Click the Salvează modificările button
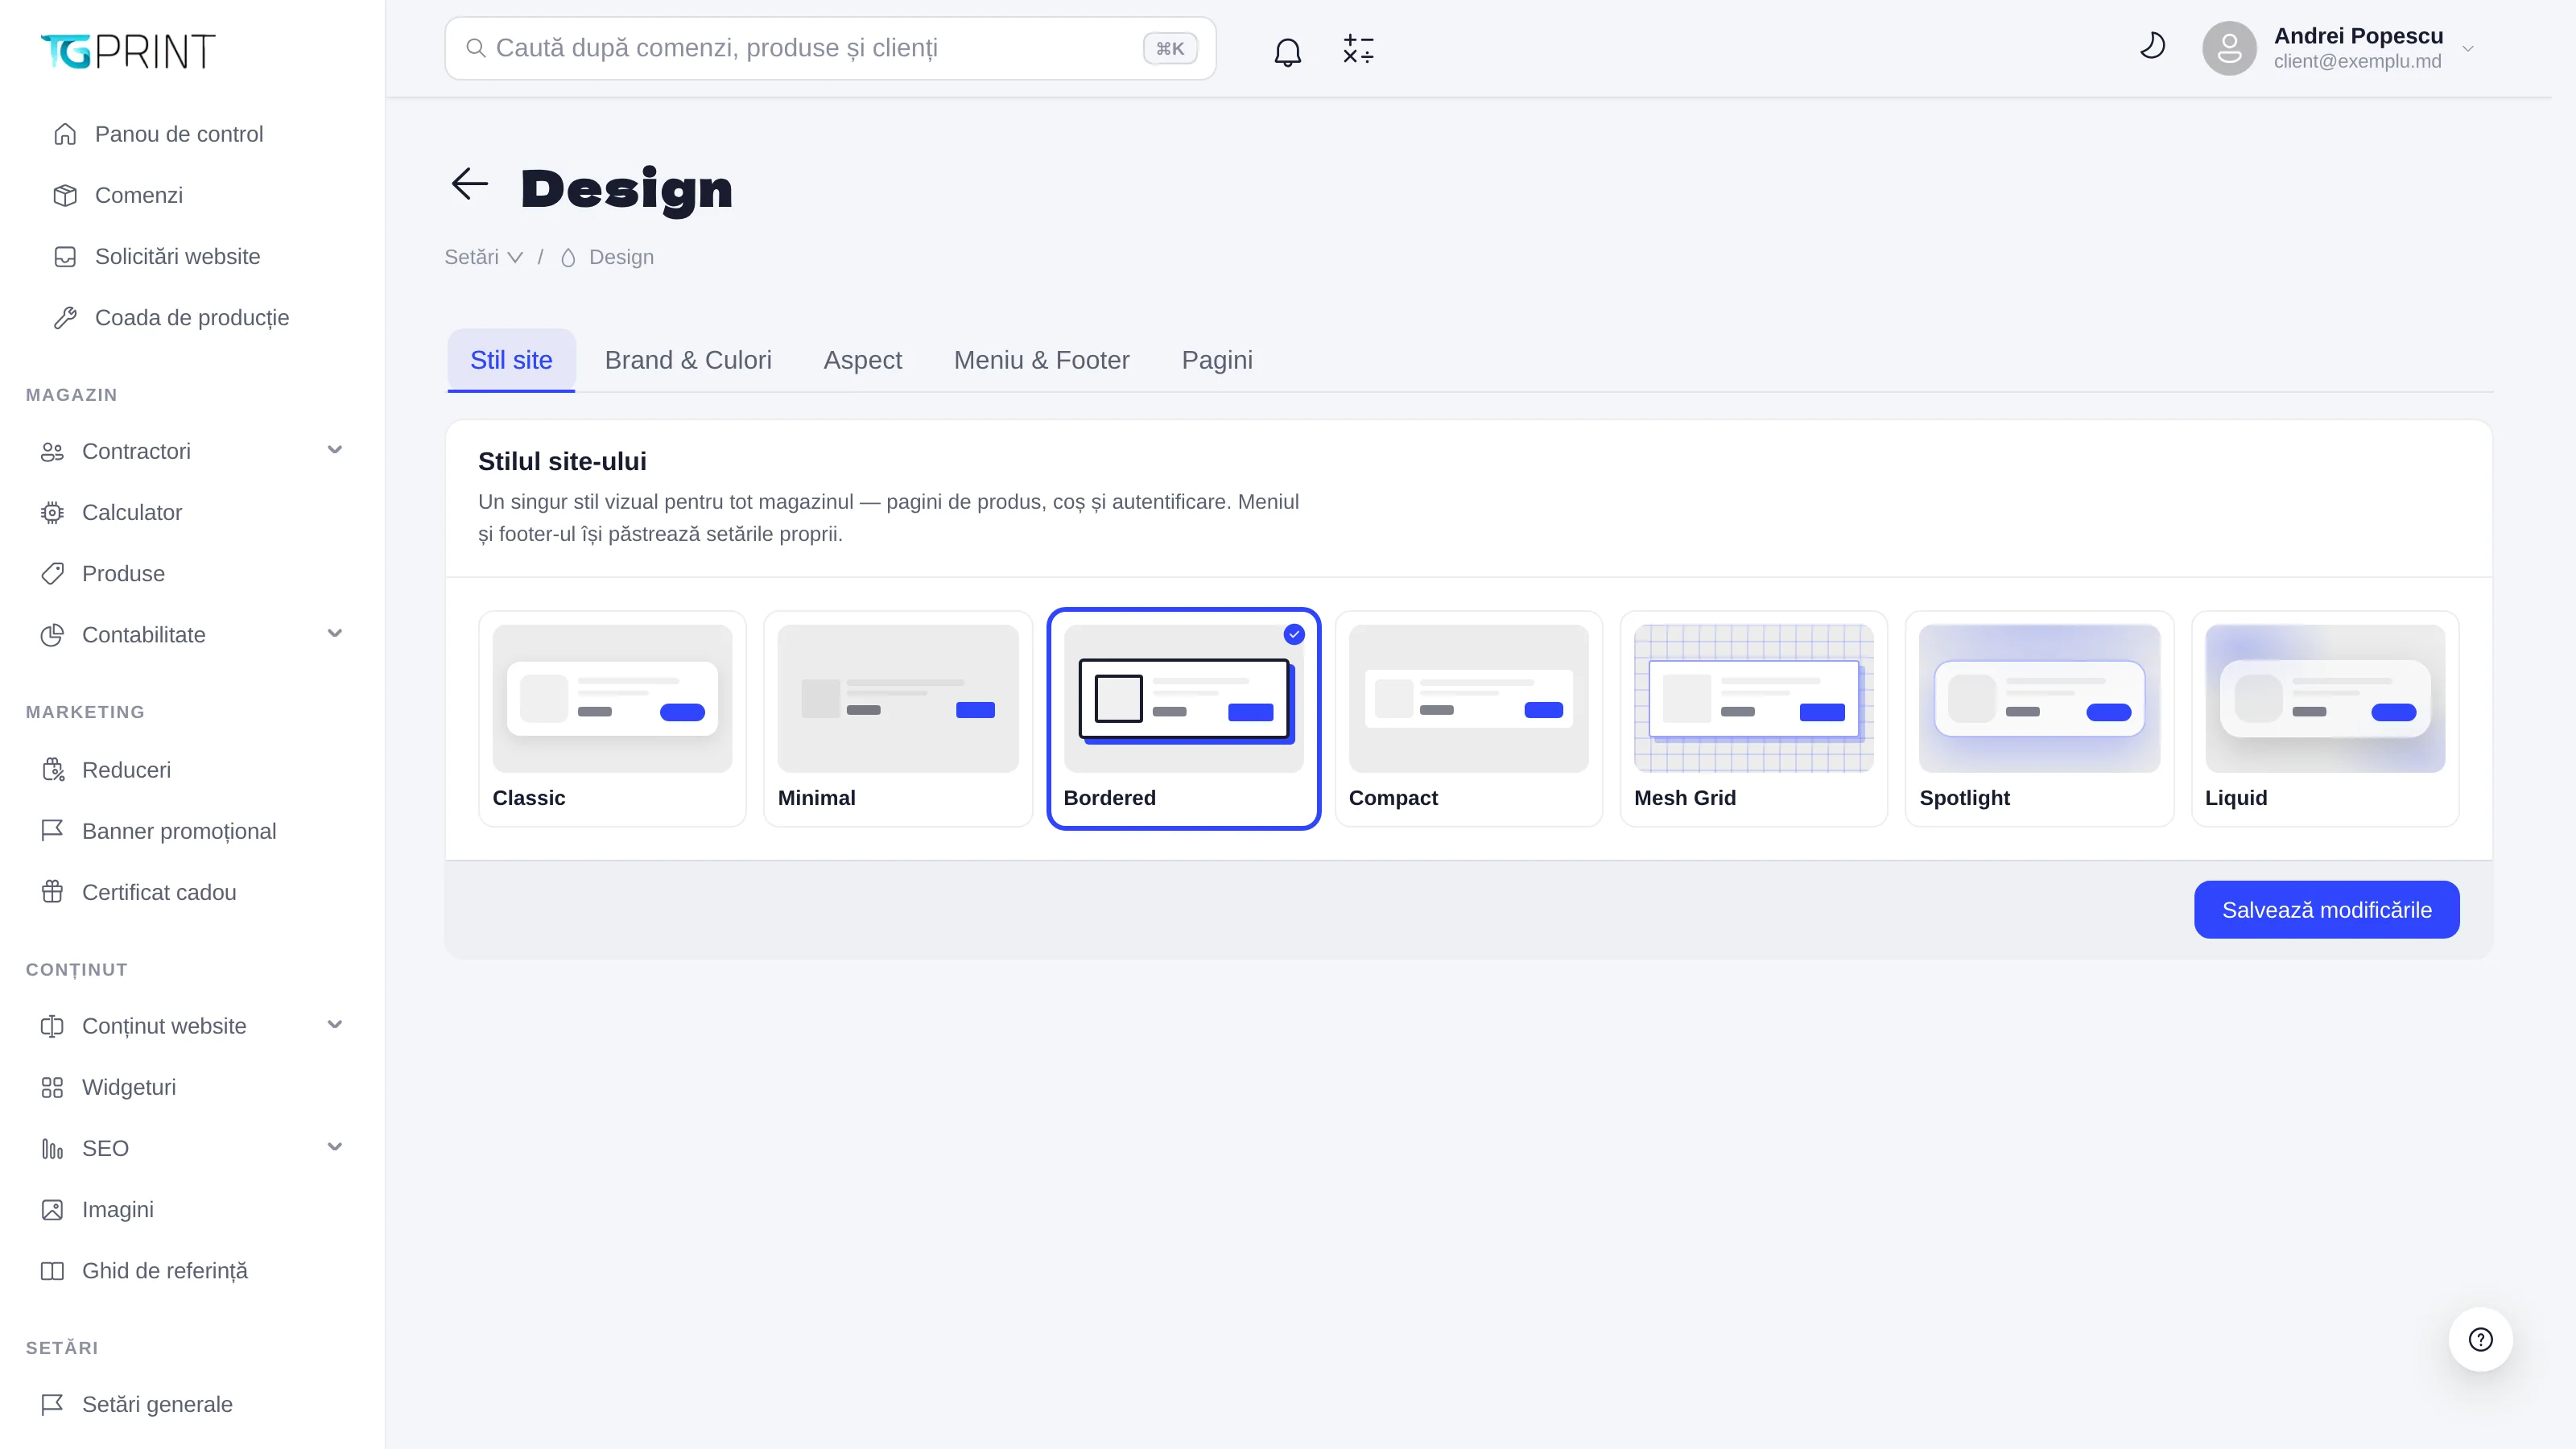Viewport: 2576px width, 1449px height. tap(2326, 910)
